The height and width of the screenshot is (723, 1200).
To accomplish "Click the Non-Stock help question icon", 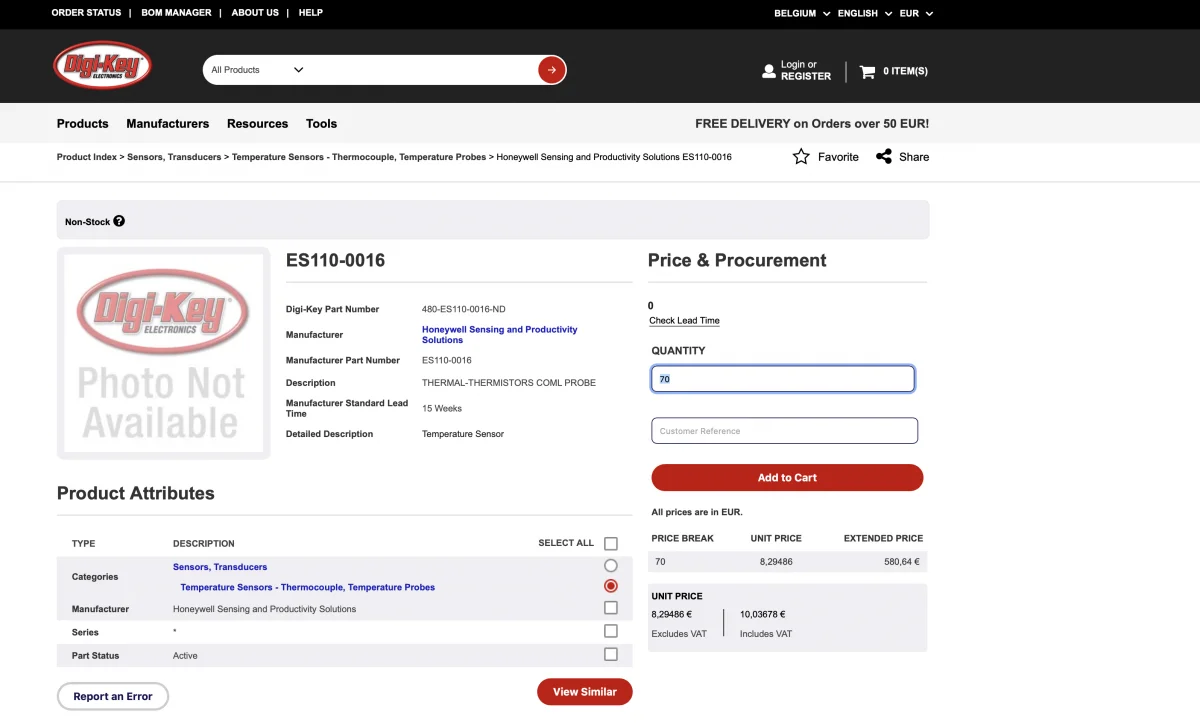I will [119, 221].
